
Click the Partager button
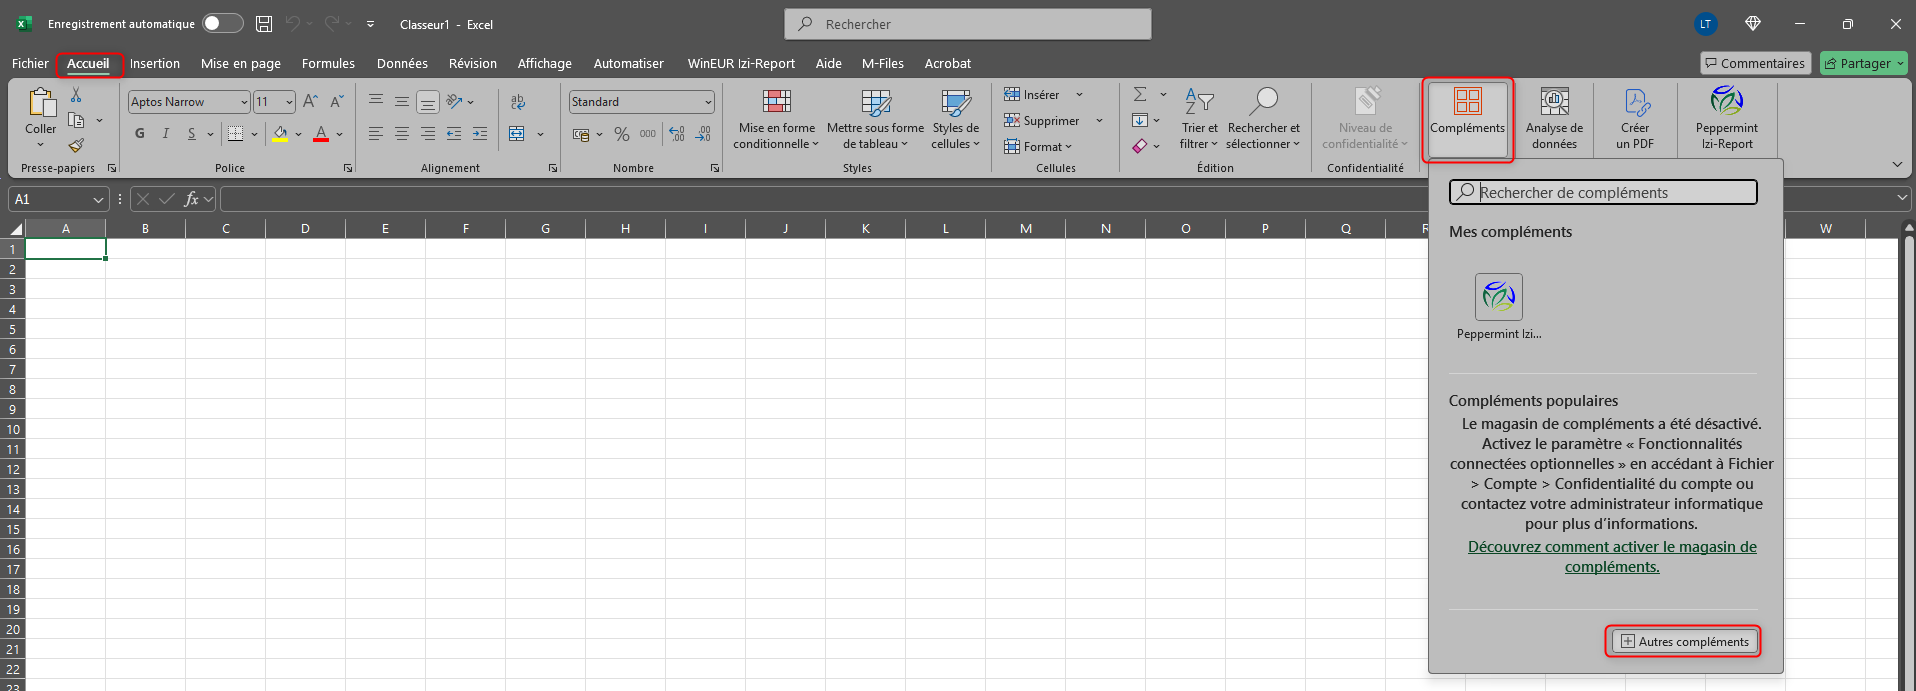point(1864,63)
